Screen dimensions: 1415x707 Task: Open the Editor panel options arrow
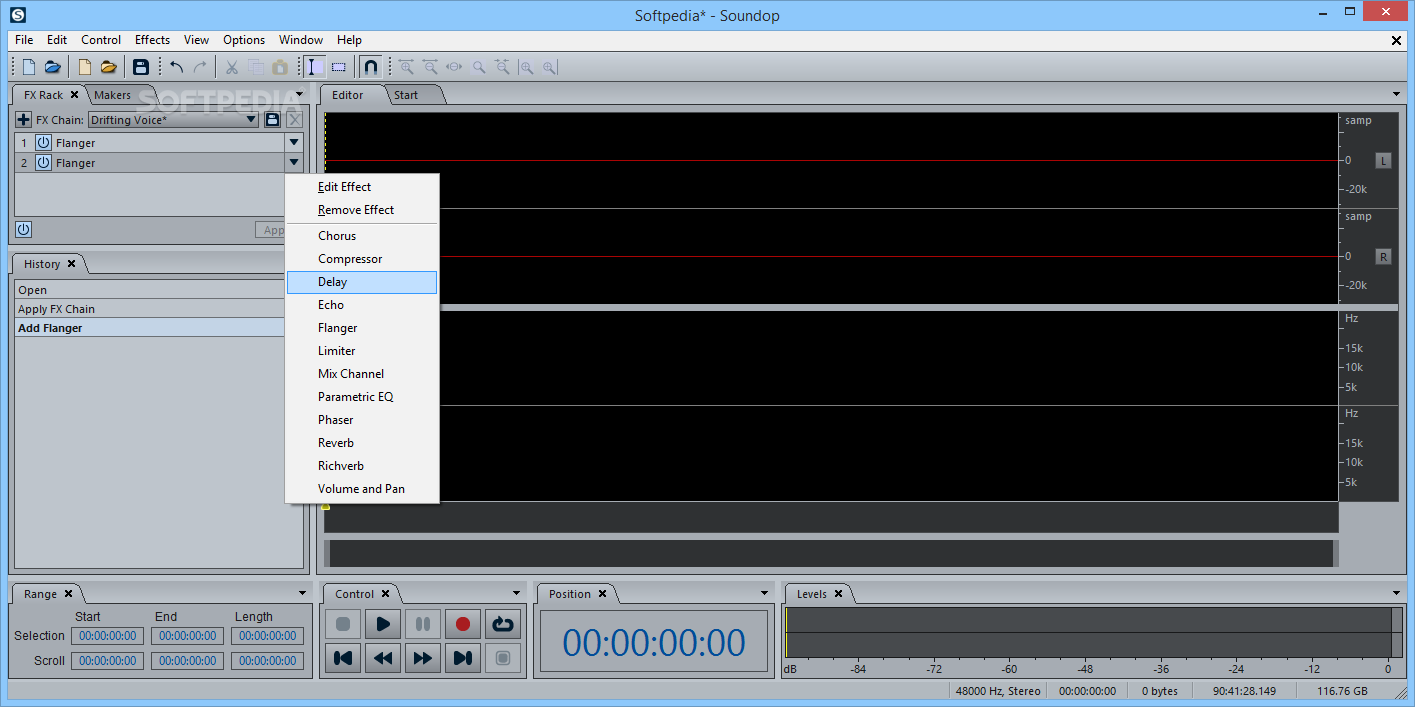1396,94
